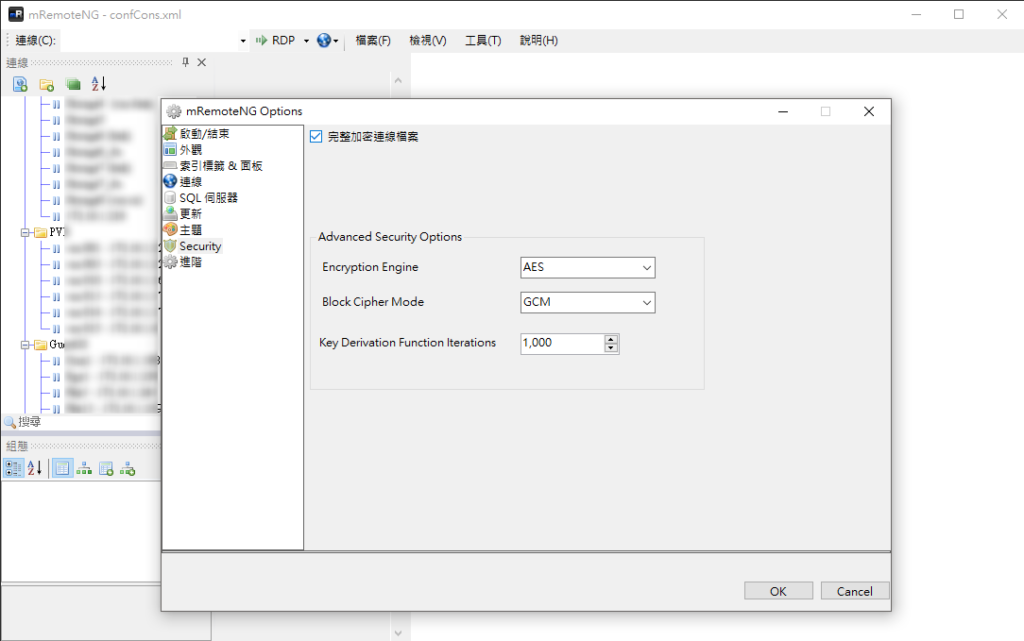Open the 檔案(F) menu

(x=373, y=40)
